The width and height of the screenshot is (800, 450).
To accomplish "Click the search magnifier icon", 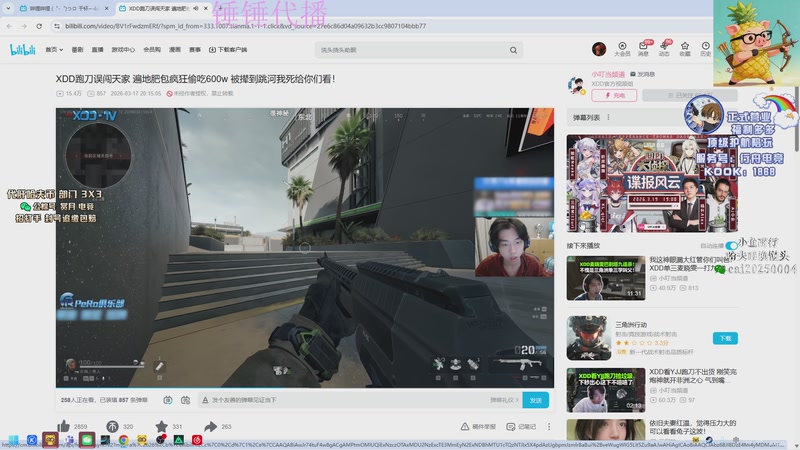I will point(513,50).
